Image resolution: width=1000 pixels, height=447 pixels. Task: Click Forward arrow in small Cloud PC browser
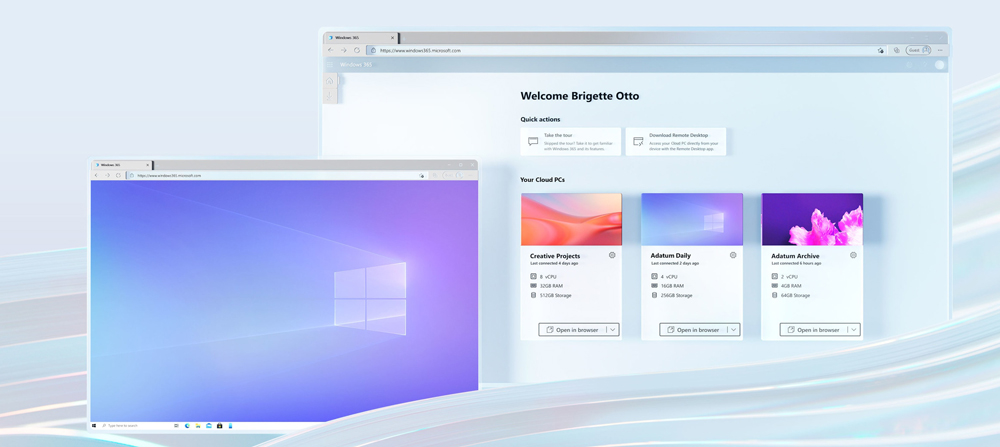[107, 175]
